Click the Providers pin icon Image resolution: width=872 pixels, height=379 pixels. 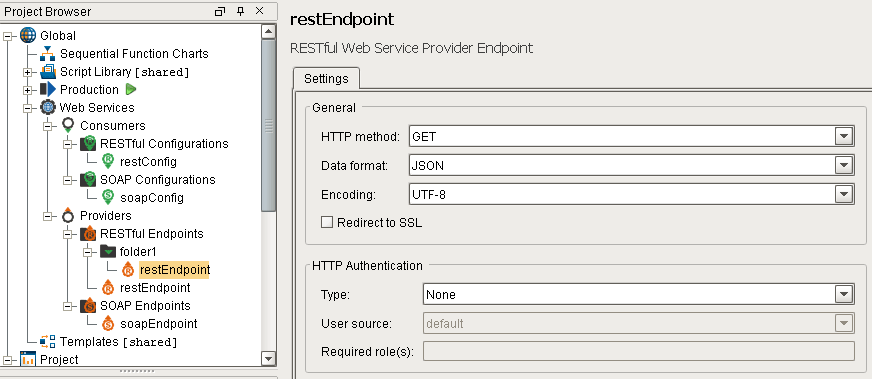(68, 216)
